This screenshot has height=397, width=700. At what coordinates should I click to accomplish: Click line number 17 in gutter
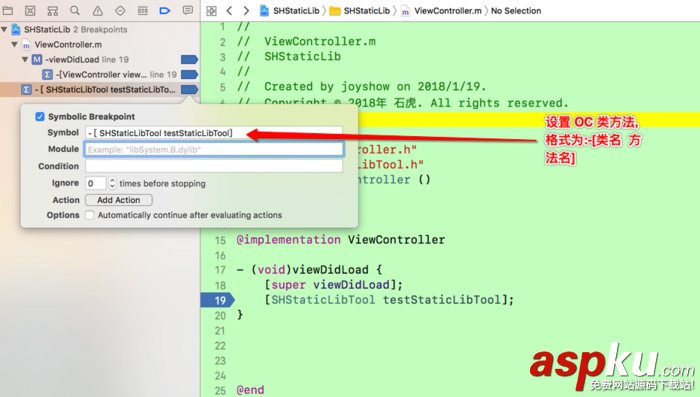tap(220, 270)
